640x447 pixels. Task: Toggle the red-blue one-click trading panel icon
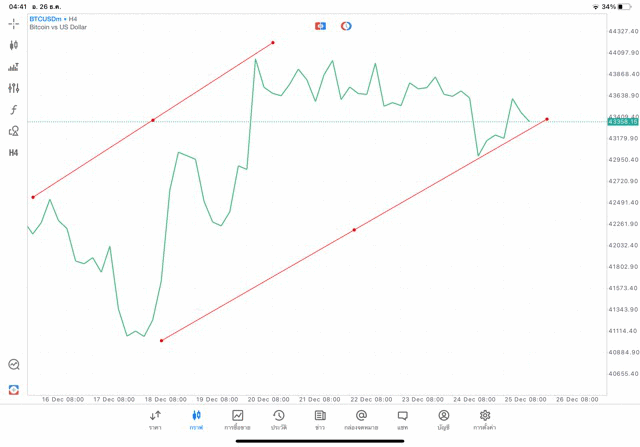320,26
